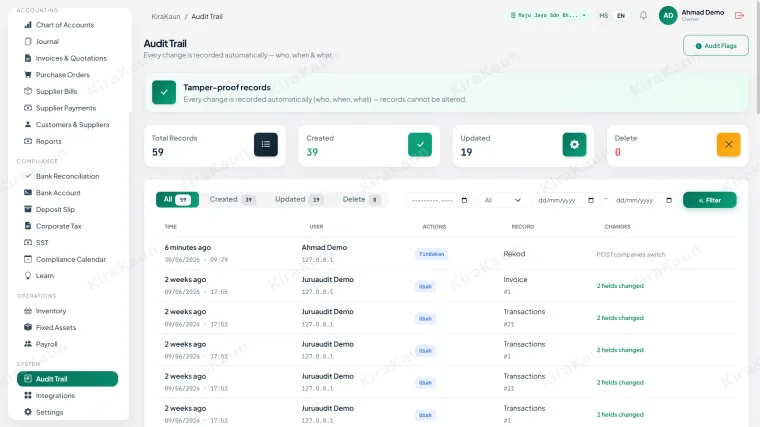This screenshot has height=427, width=760.
Task: Click the 'Rekod' record cell
Action: pyautogui.click(x=514, y=254)
